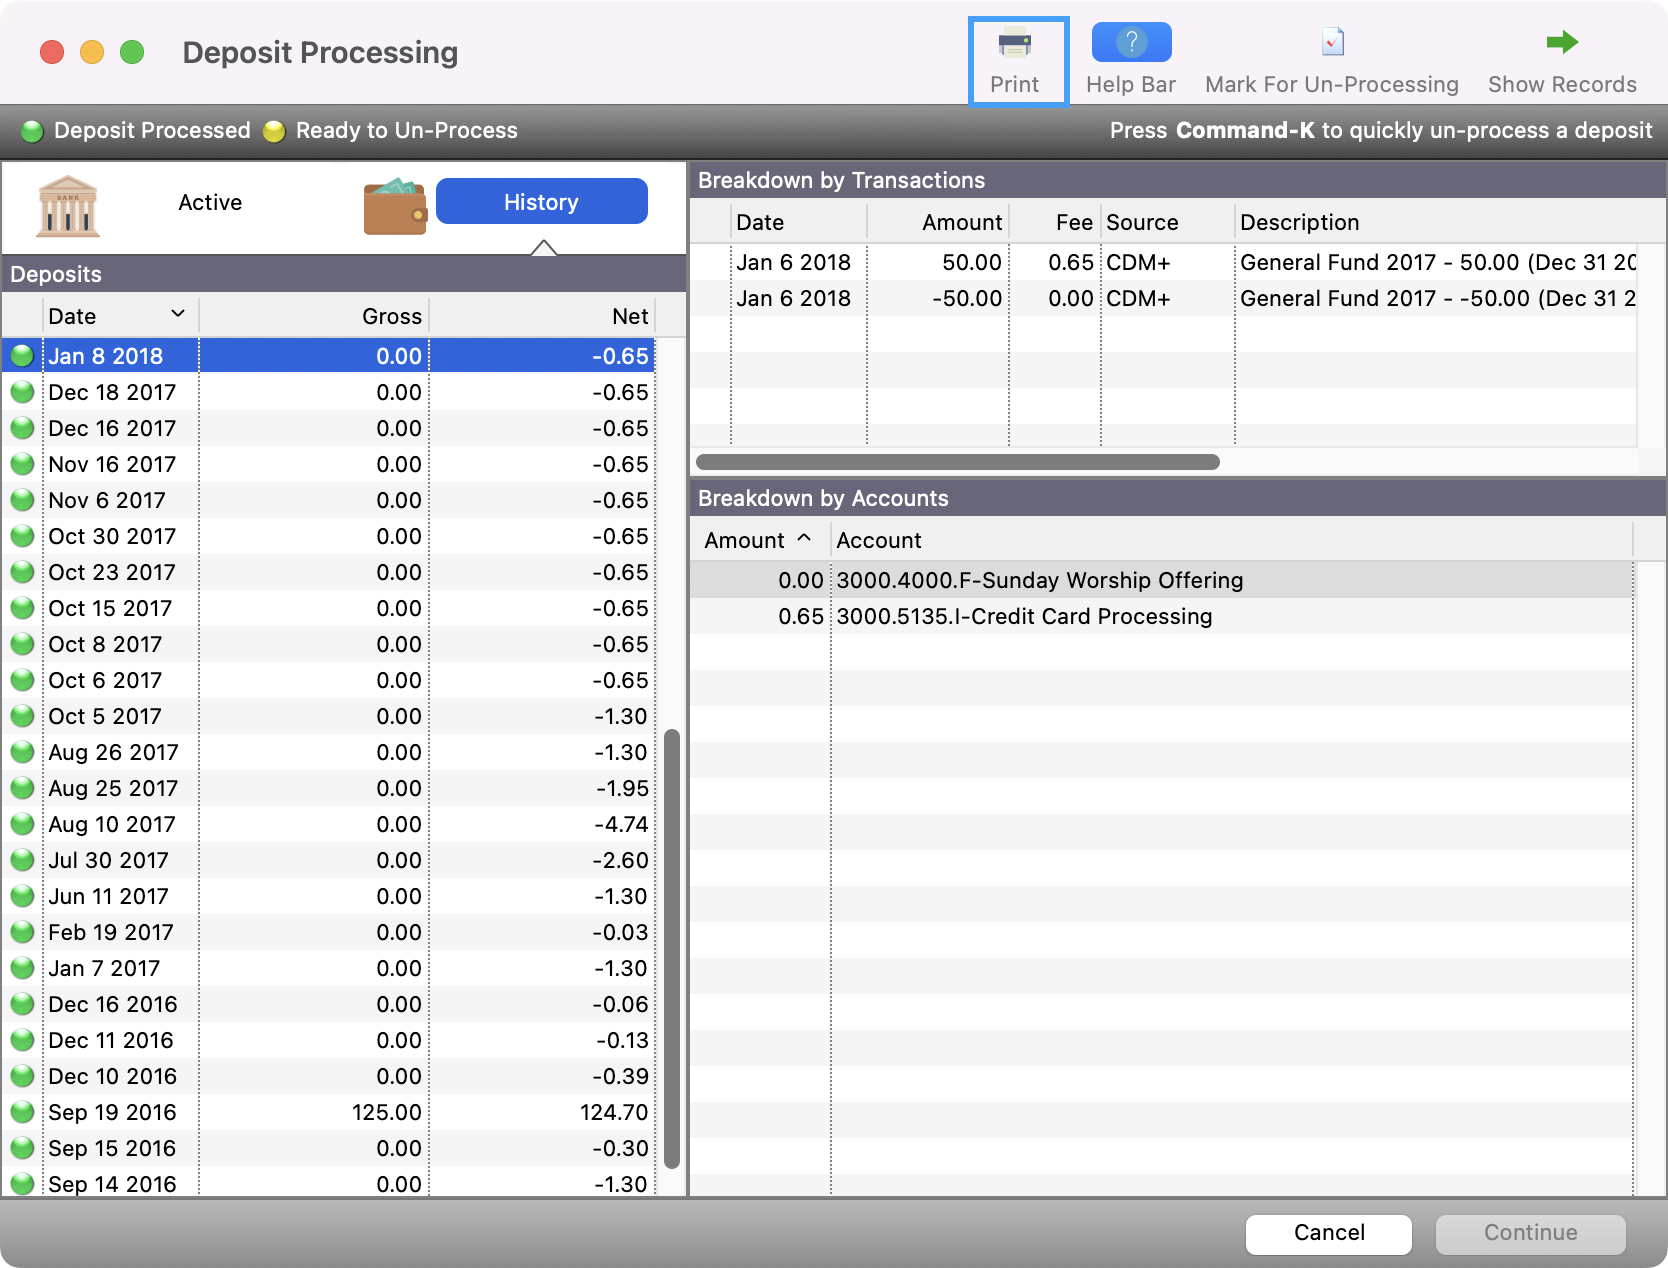Click the wallet icon beside History
The height and width of the screenshot is (1268, 1668).
(x=395, y=205)
